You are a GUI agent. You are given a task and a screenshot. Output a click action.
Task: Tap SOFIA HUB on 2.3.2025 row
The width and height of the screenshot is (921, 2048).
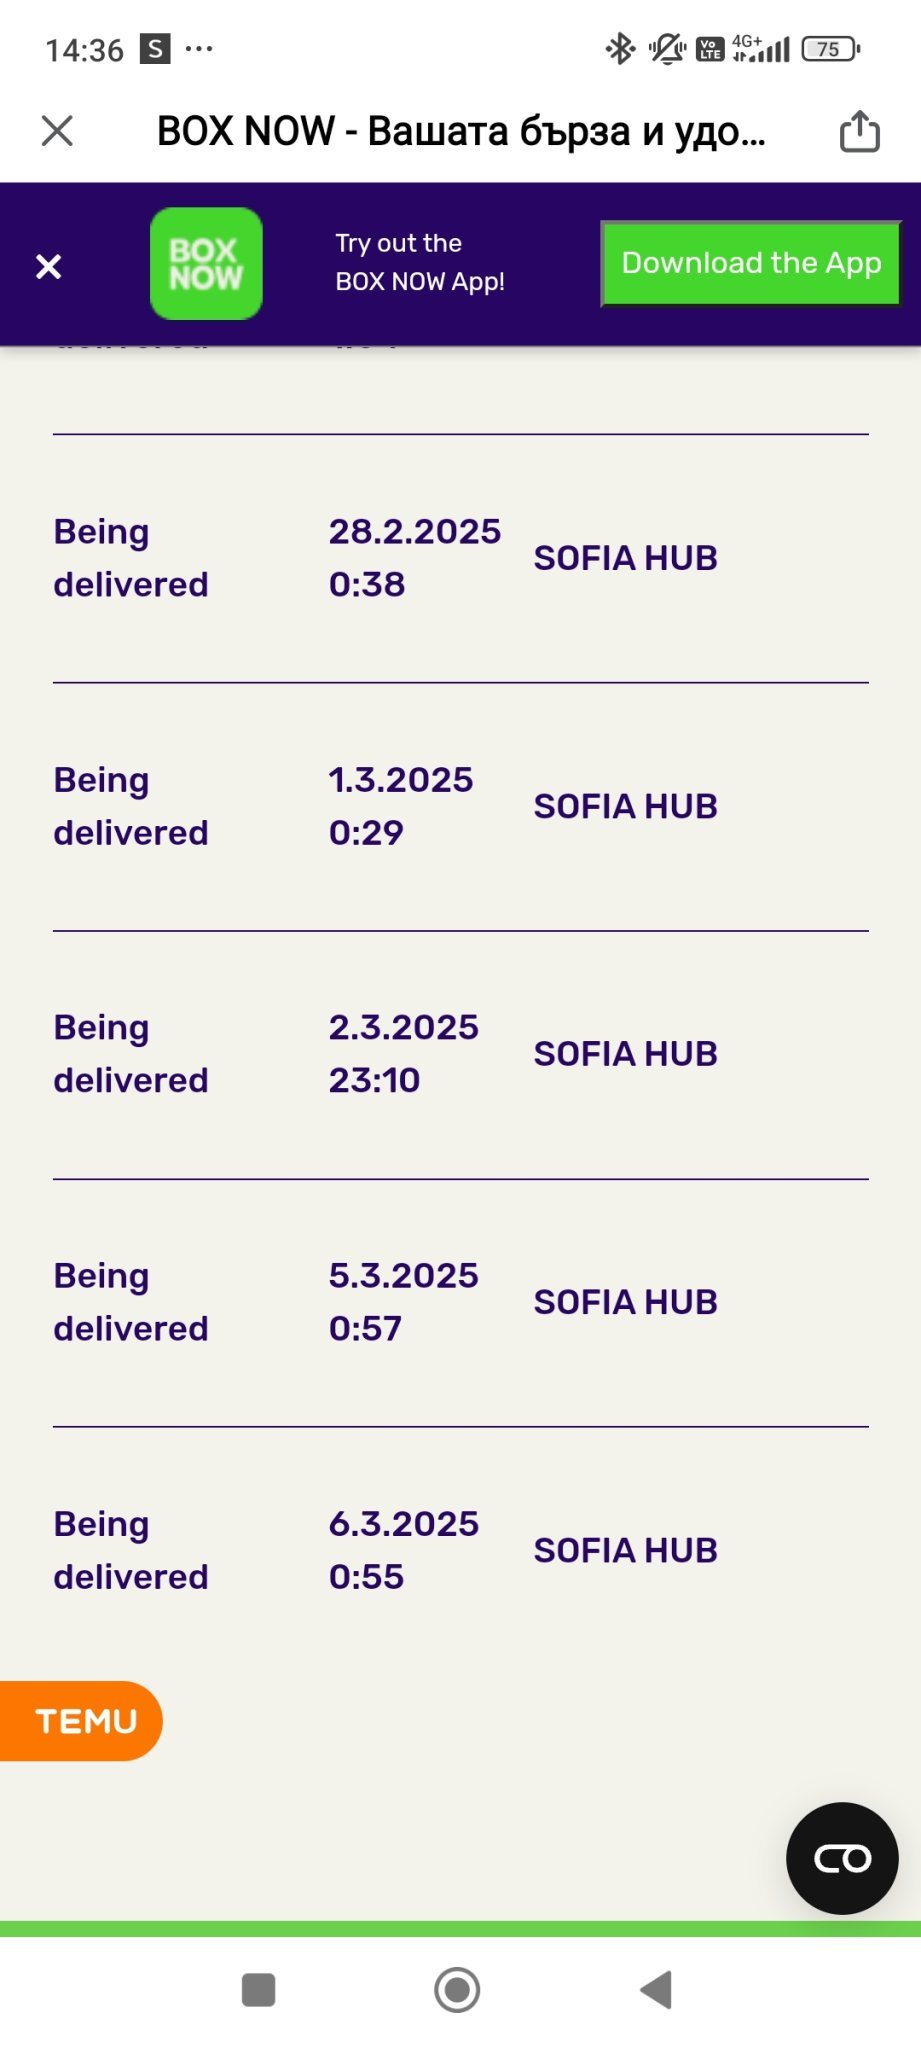tap(625, 1054)
